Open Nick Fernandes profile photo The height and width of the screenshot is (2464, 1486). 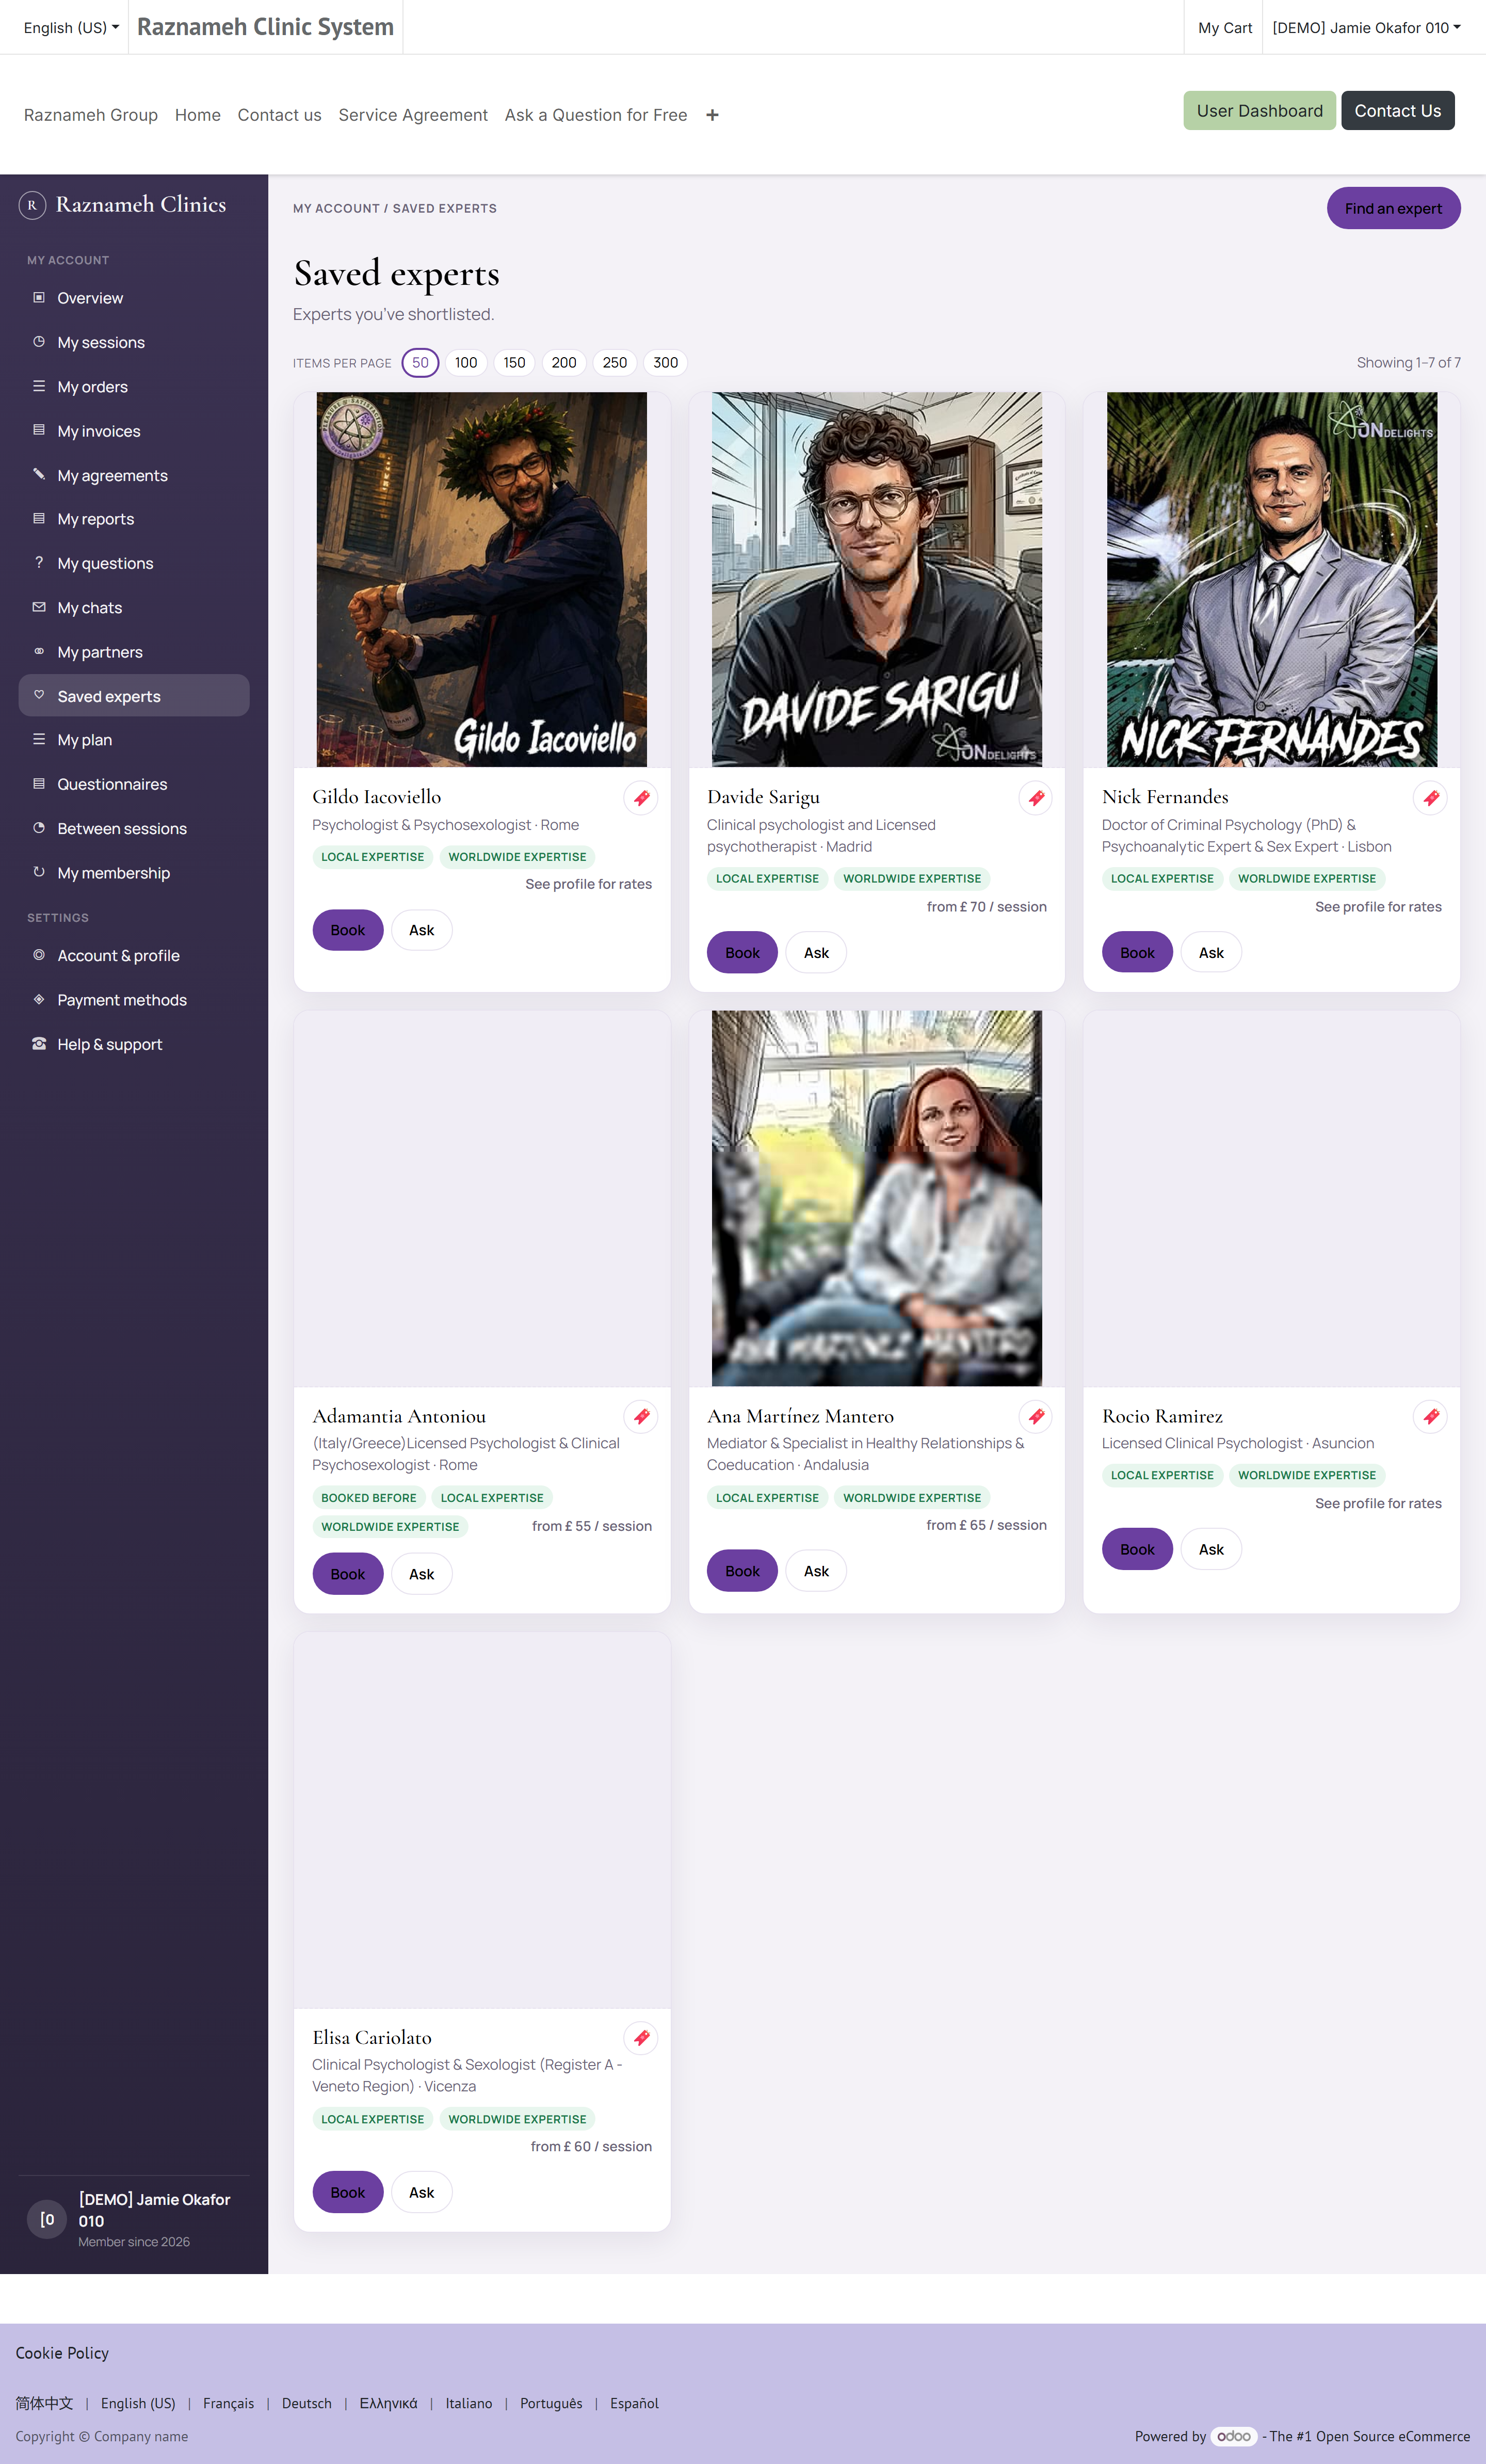[1271, 579]
